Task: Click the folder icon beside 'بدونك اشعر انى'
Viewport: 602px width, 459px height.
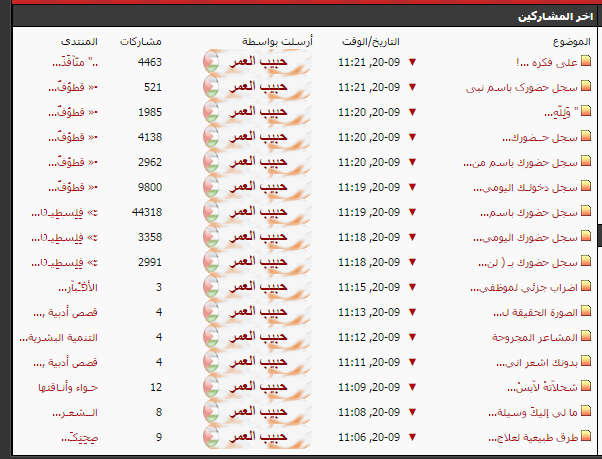Action: click(586, 362)
